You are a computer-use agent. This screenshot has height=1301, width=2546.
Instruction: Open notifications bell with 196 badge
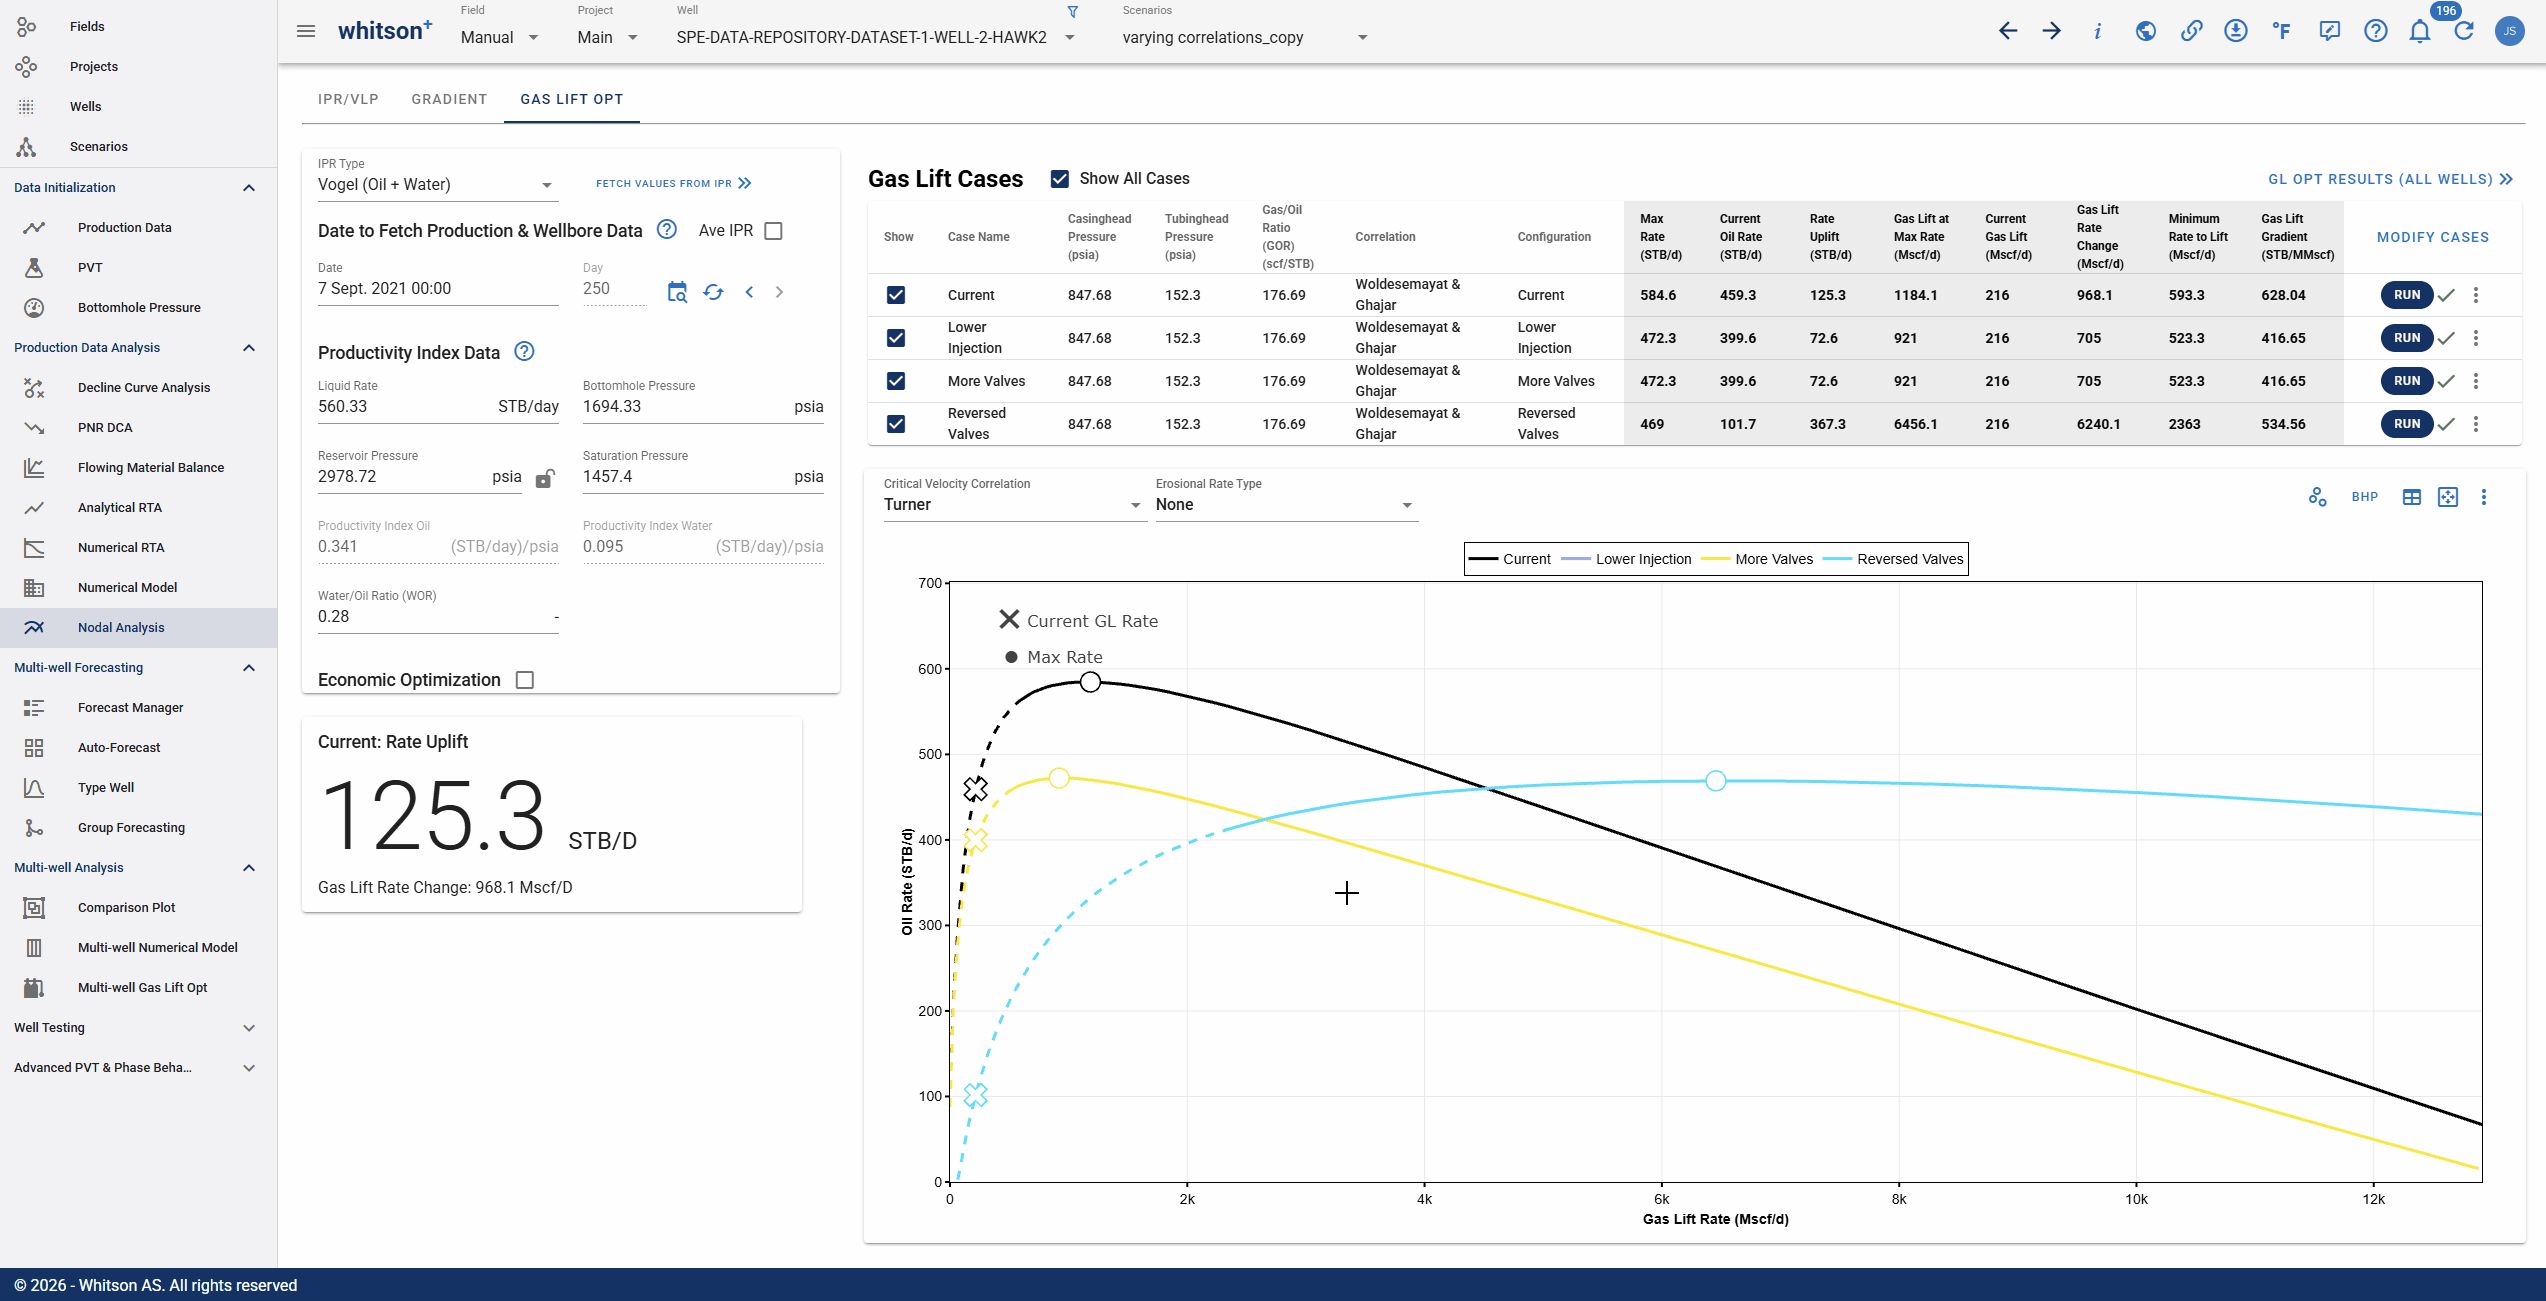[x=2420, y=31]
